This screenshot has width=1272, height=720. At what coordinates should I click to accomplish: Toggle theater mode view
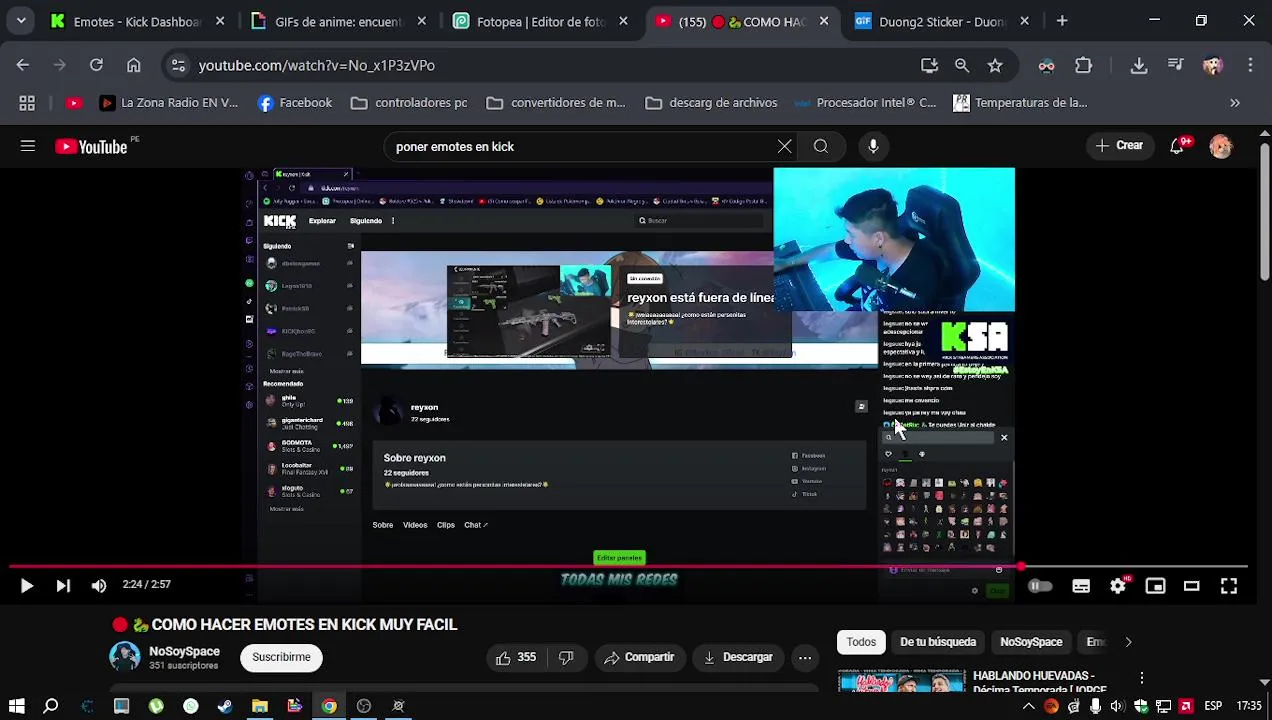(1192, 586)
